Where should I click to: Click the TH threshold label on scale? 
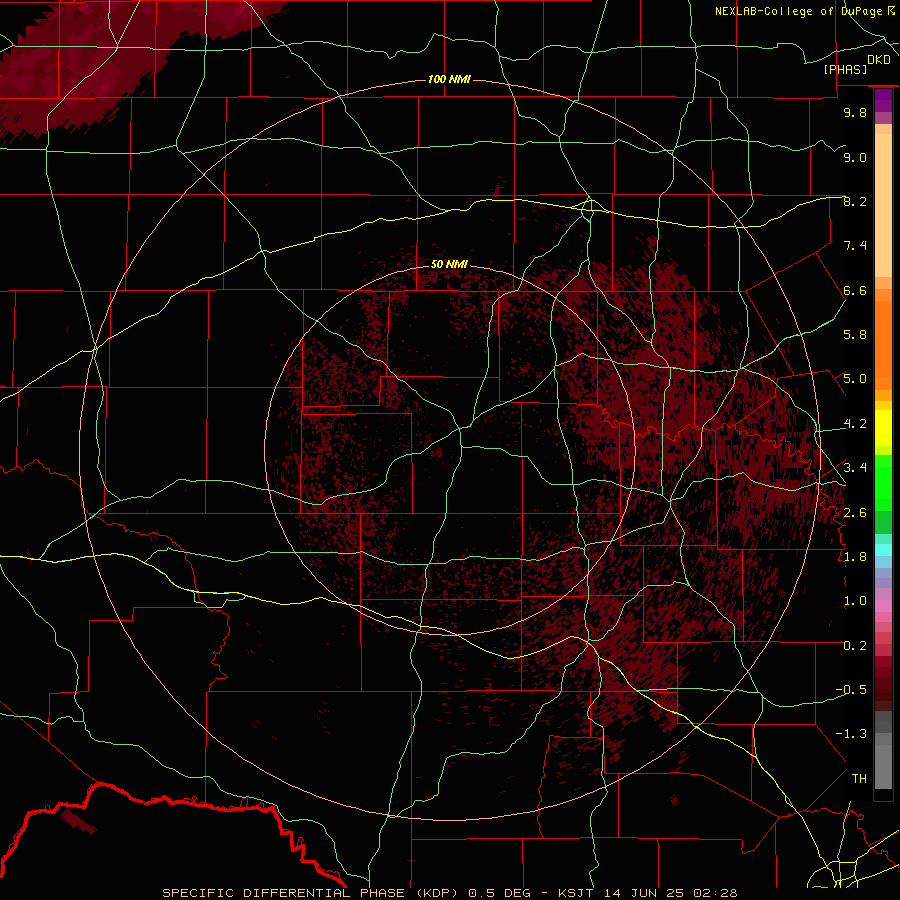click(859, 779)
